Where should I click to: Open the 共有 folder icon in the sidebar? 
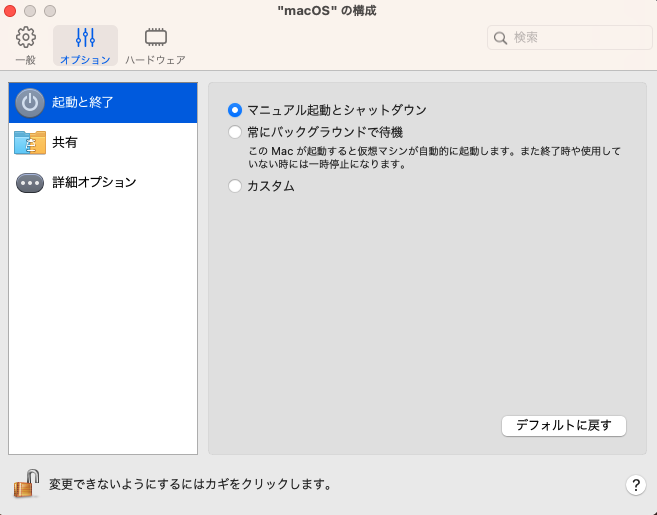coord(31,143)
